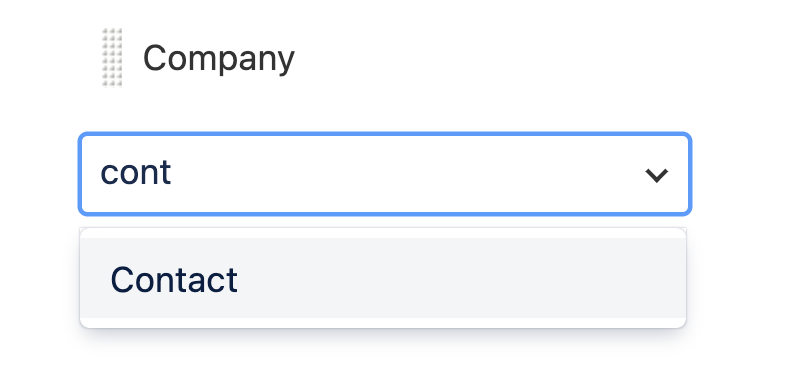810x392 pixels.
Task: Select the reorder handle for the Company field
Action: click(x=112, y=57)
